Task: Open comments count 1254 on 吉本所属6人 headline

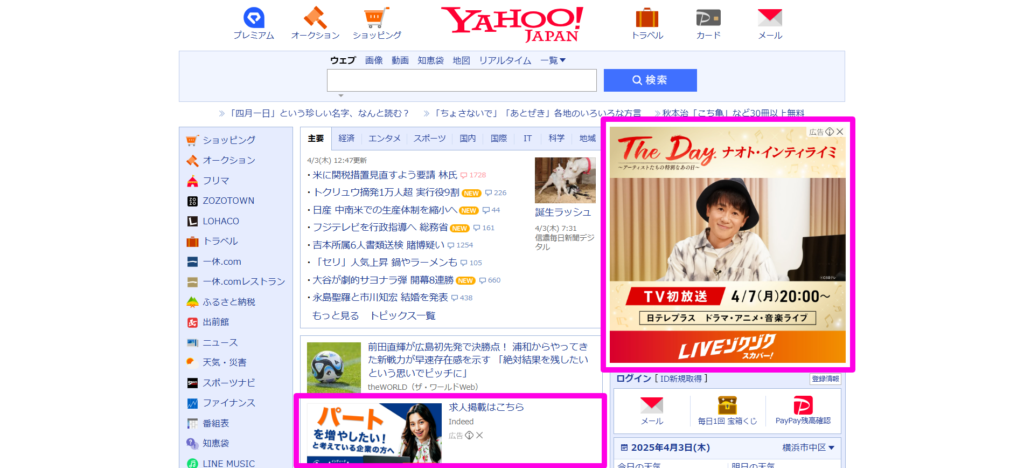Action: point(460,245)
